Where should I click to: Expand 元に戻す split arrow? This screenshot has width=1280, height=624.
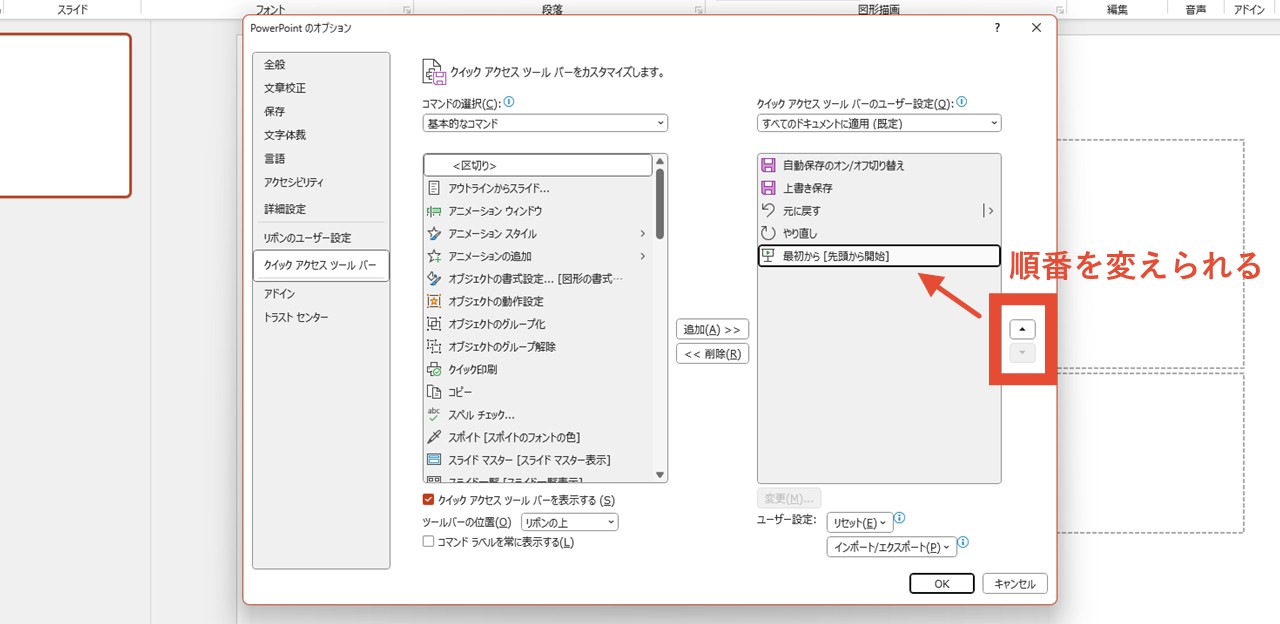pyautogui.click(x=989, y=211)
